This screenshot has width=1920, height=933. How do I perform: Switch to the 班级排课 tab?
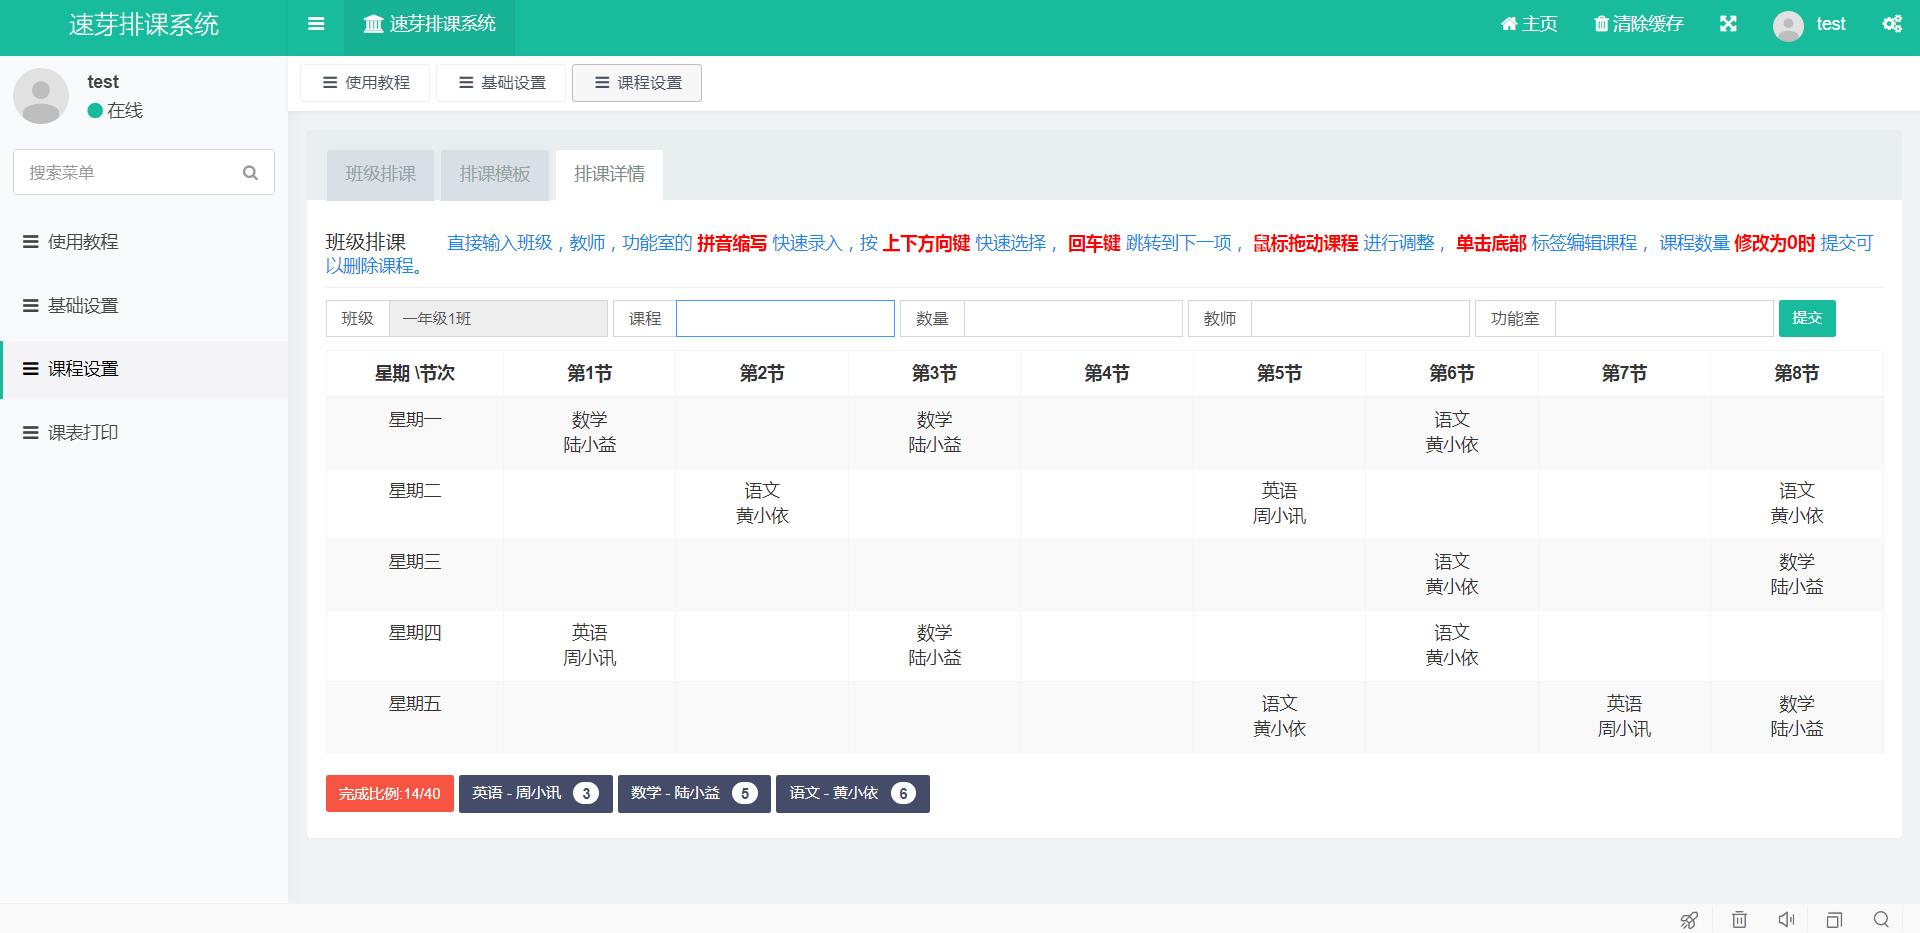(x=380, y=175)
